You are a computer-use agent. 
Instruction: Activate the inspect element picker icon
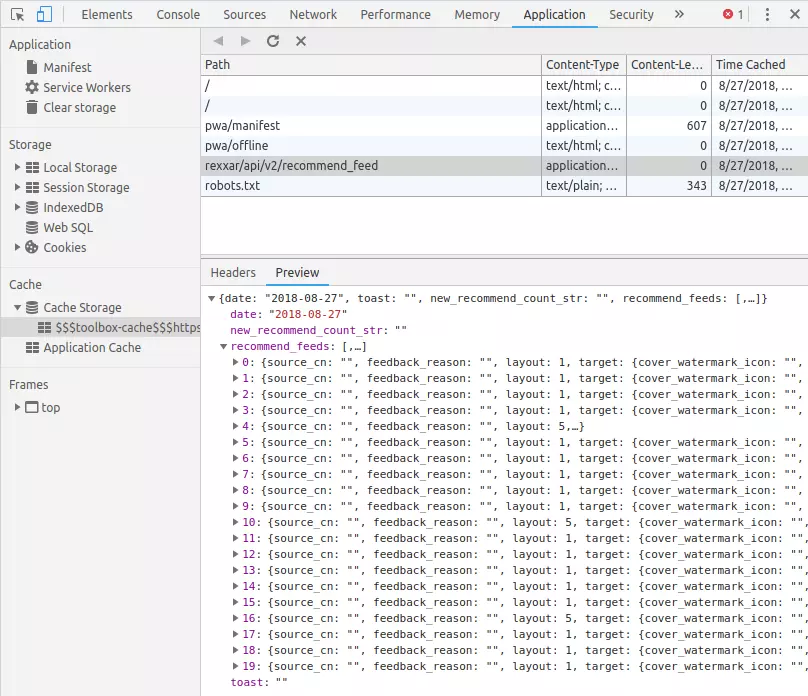(17, 14)
